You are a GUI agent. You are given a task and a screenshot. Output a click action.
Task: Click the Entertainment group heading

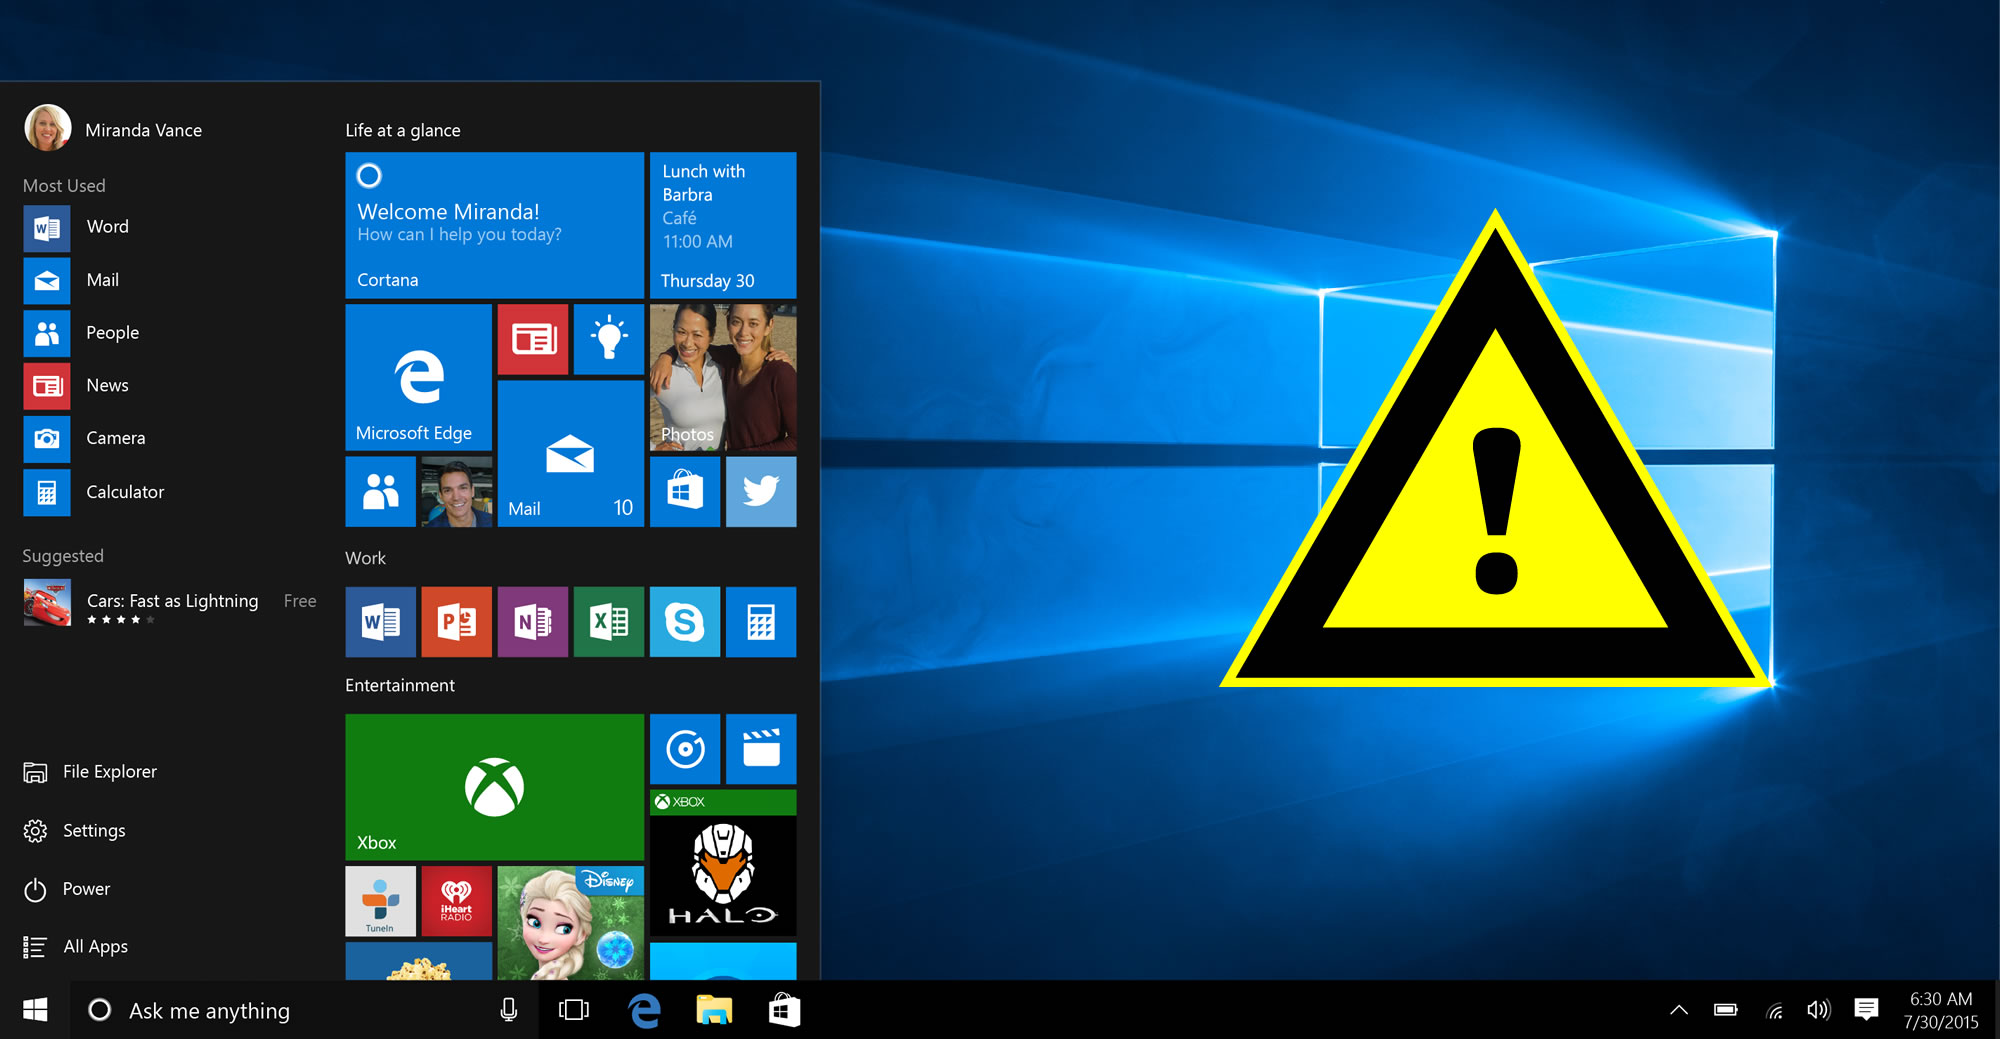coord(400,685)
